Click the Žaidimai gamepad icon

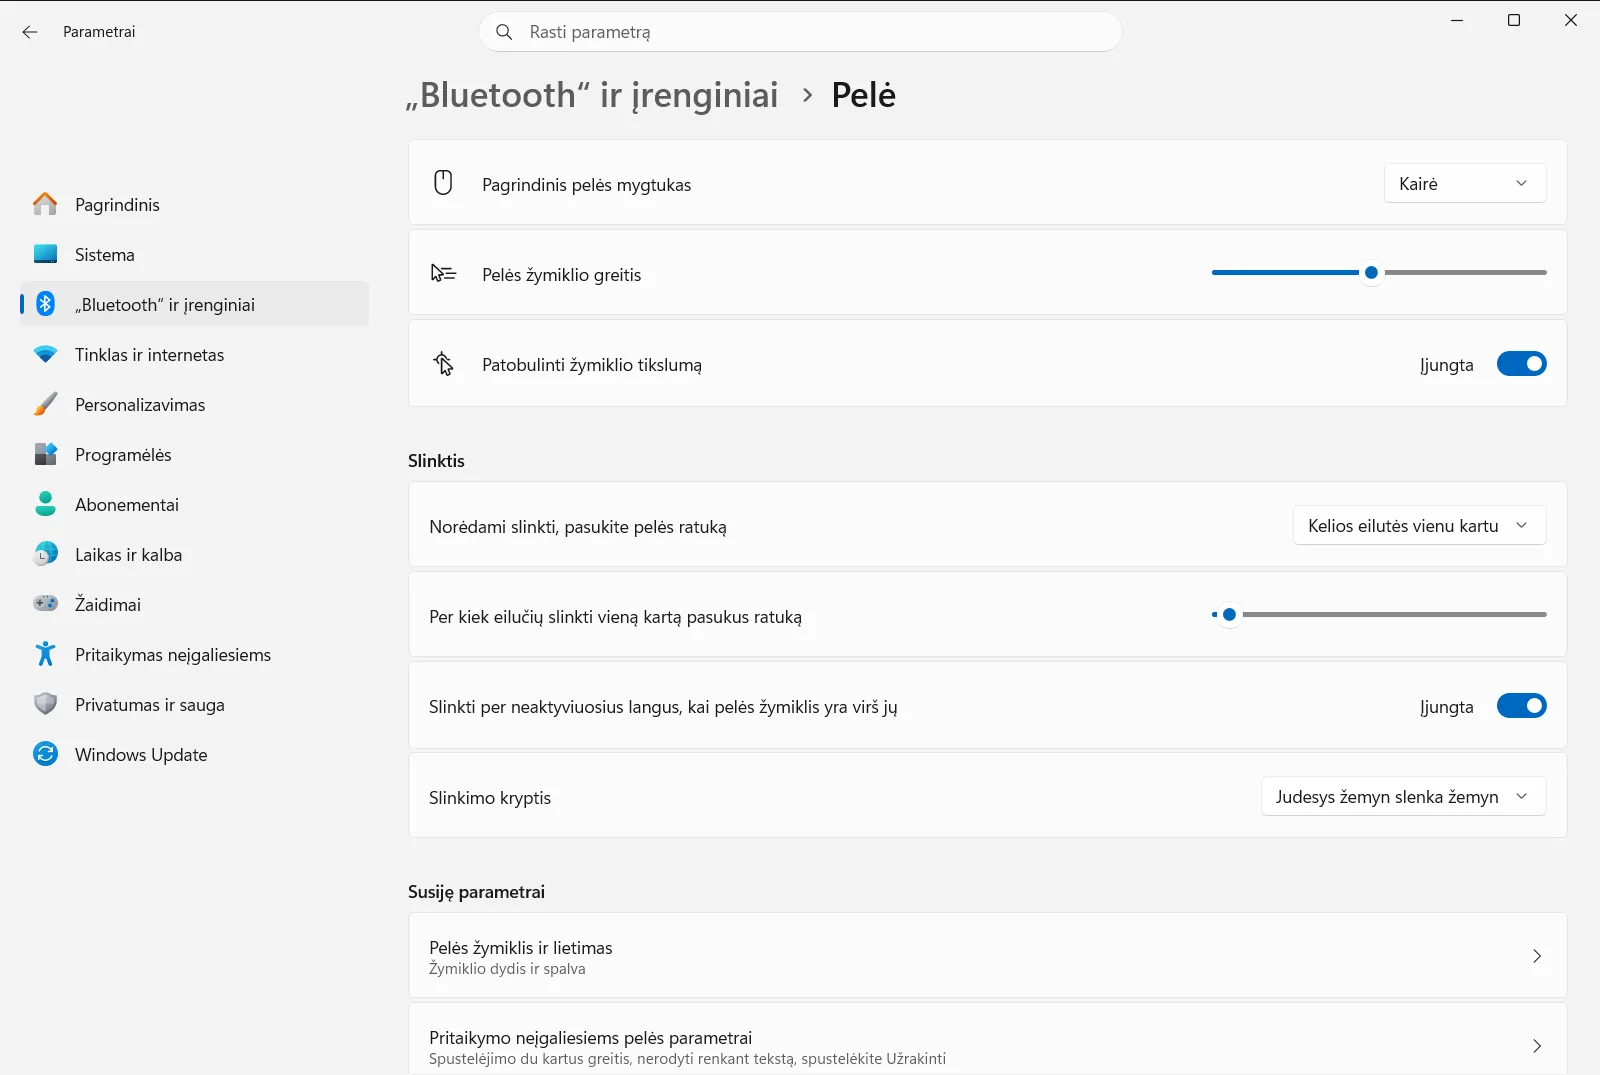pos(45,604)
